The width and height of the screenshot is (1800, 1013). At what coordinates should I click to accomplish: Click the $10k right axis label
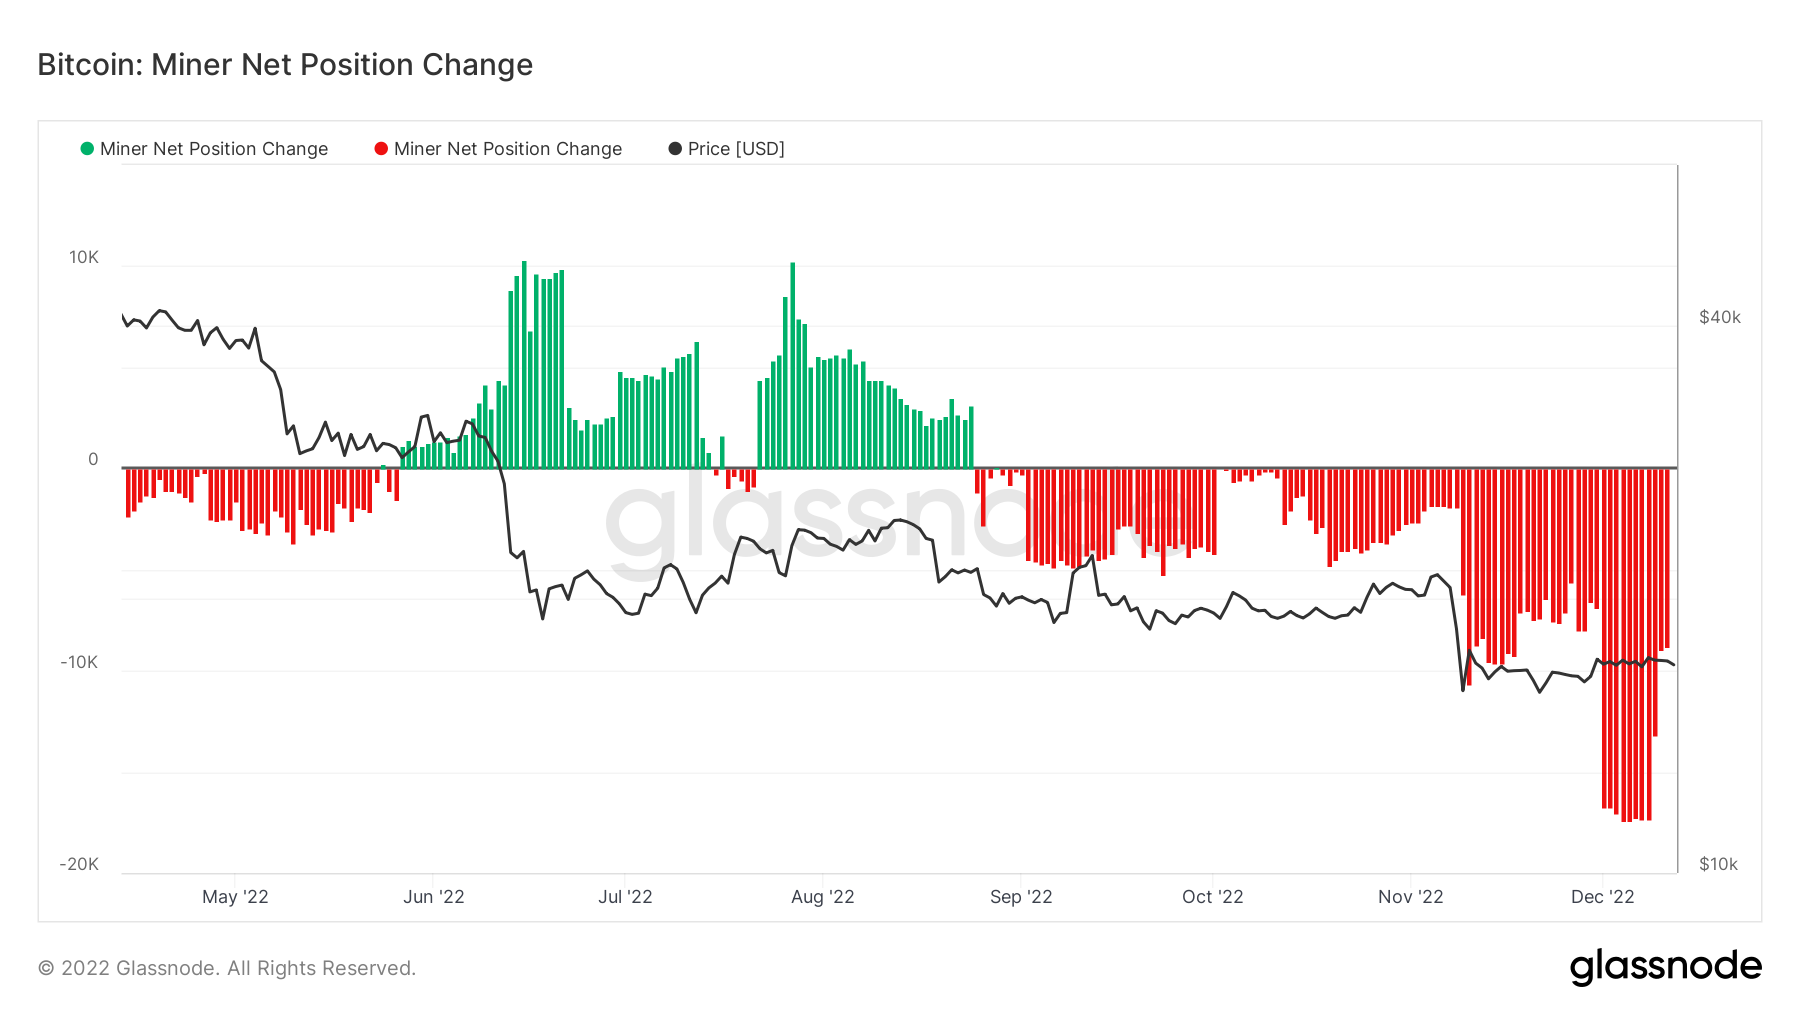(x=1718, y=864)
